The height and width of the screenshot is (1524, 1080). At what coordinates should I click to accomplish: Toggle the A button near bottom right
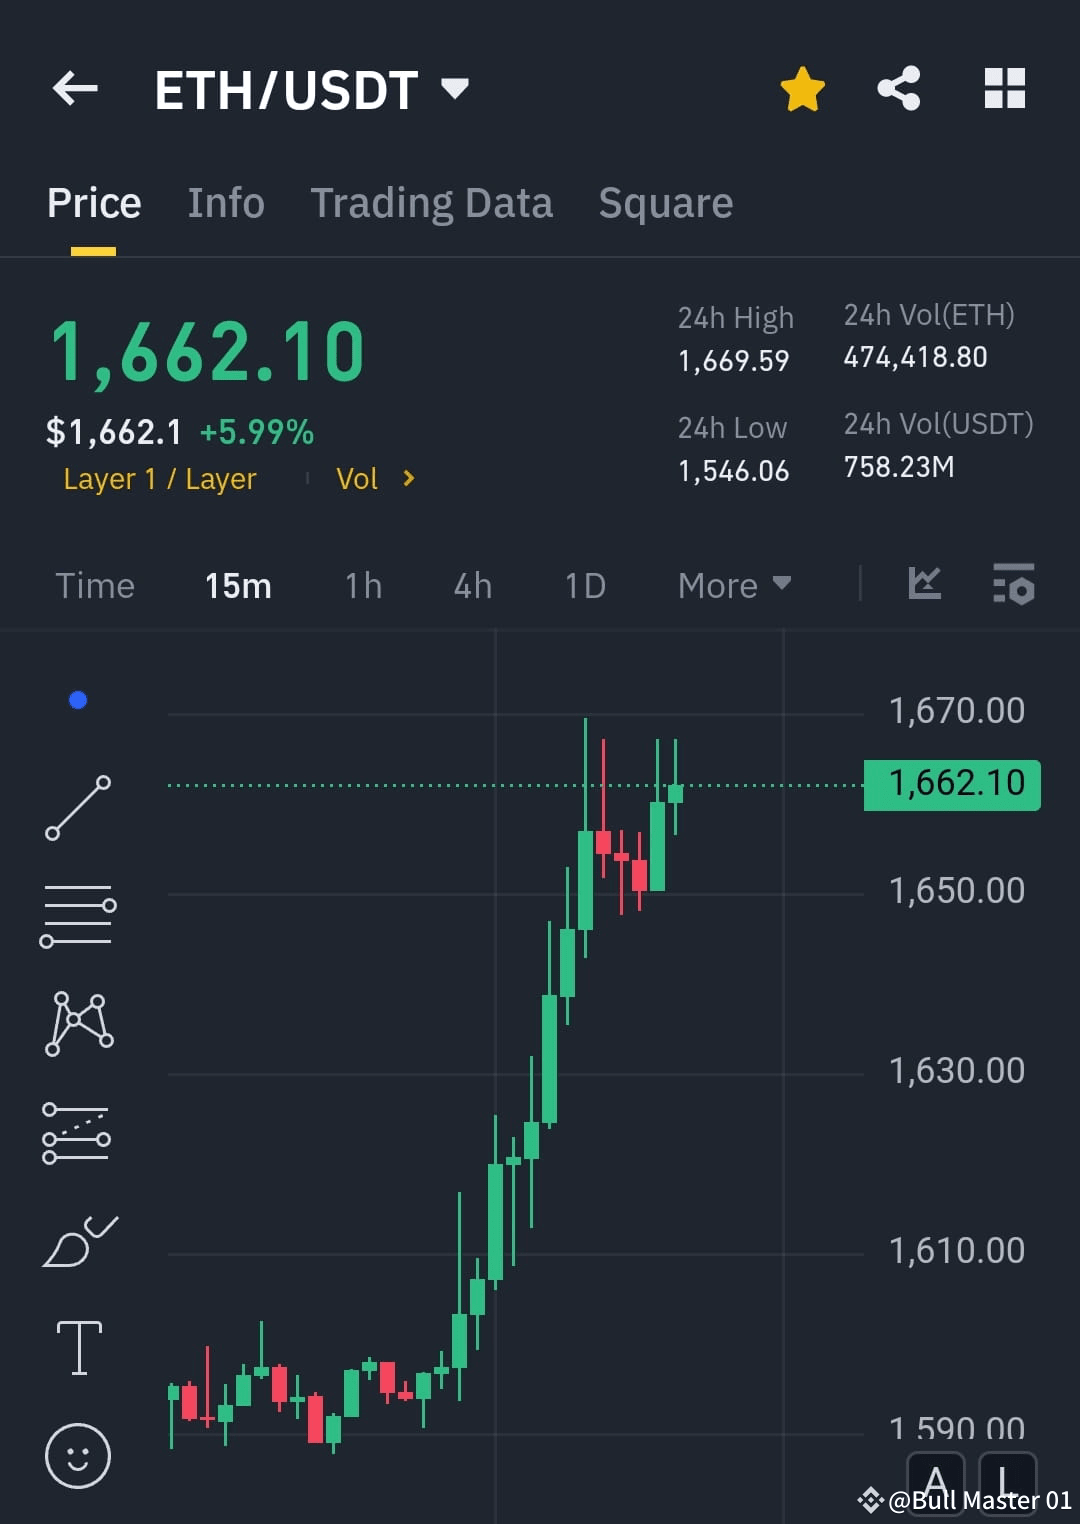[936, 1482]
